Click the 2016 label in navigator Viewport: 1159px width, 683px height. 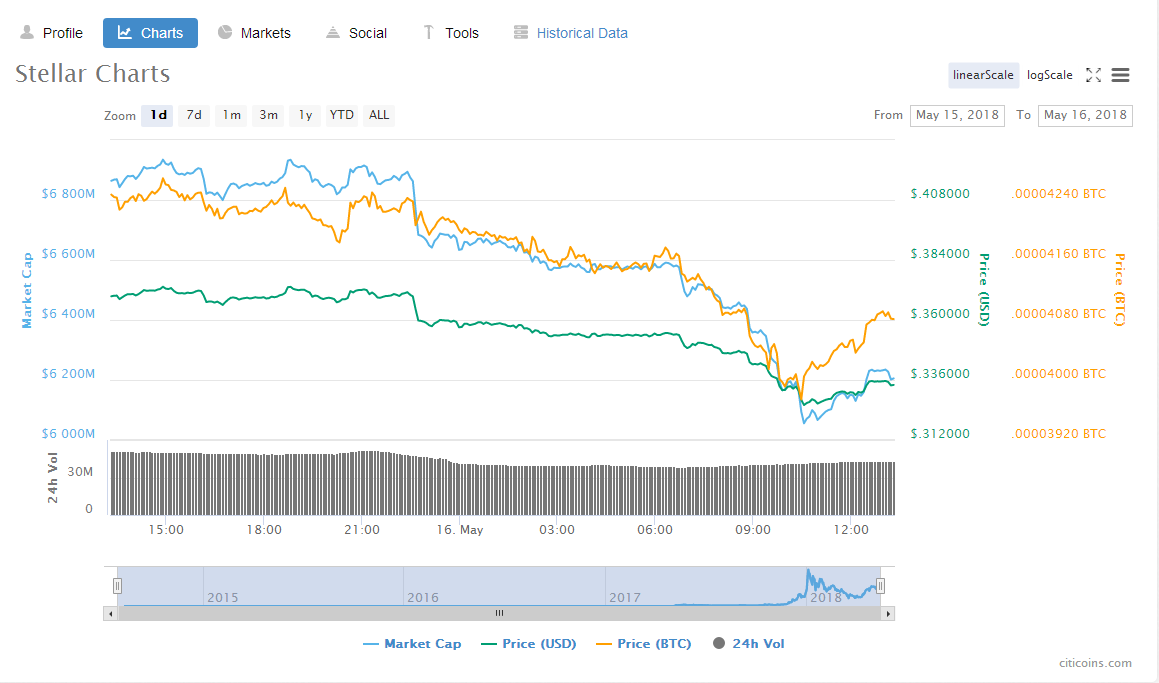[x=423, y=597]
